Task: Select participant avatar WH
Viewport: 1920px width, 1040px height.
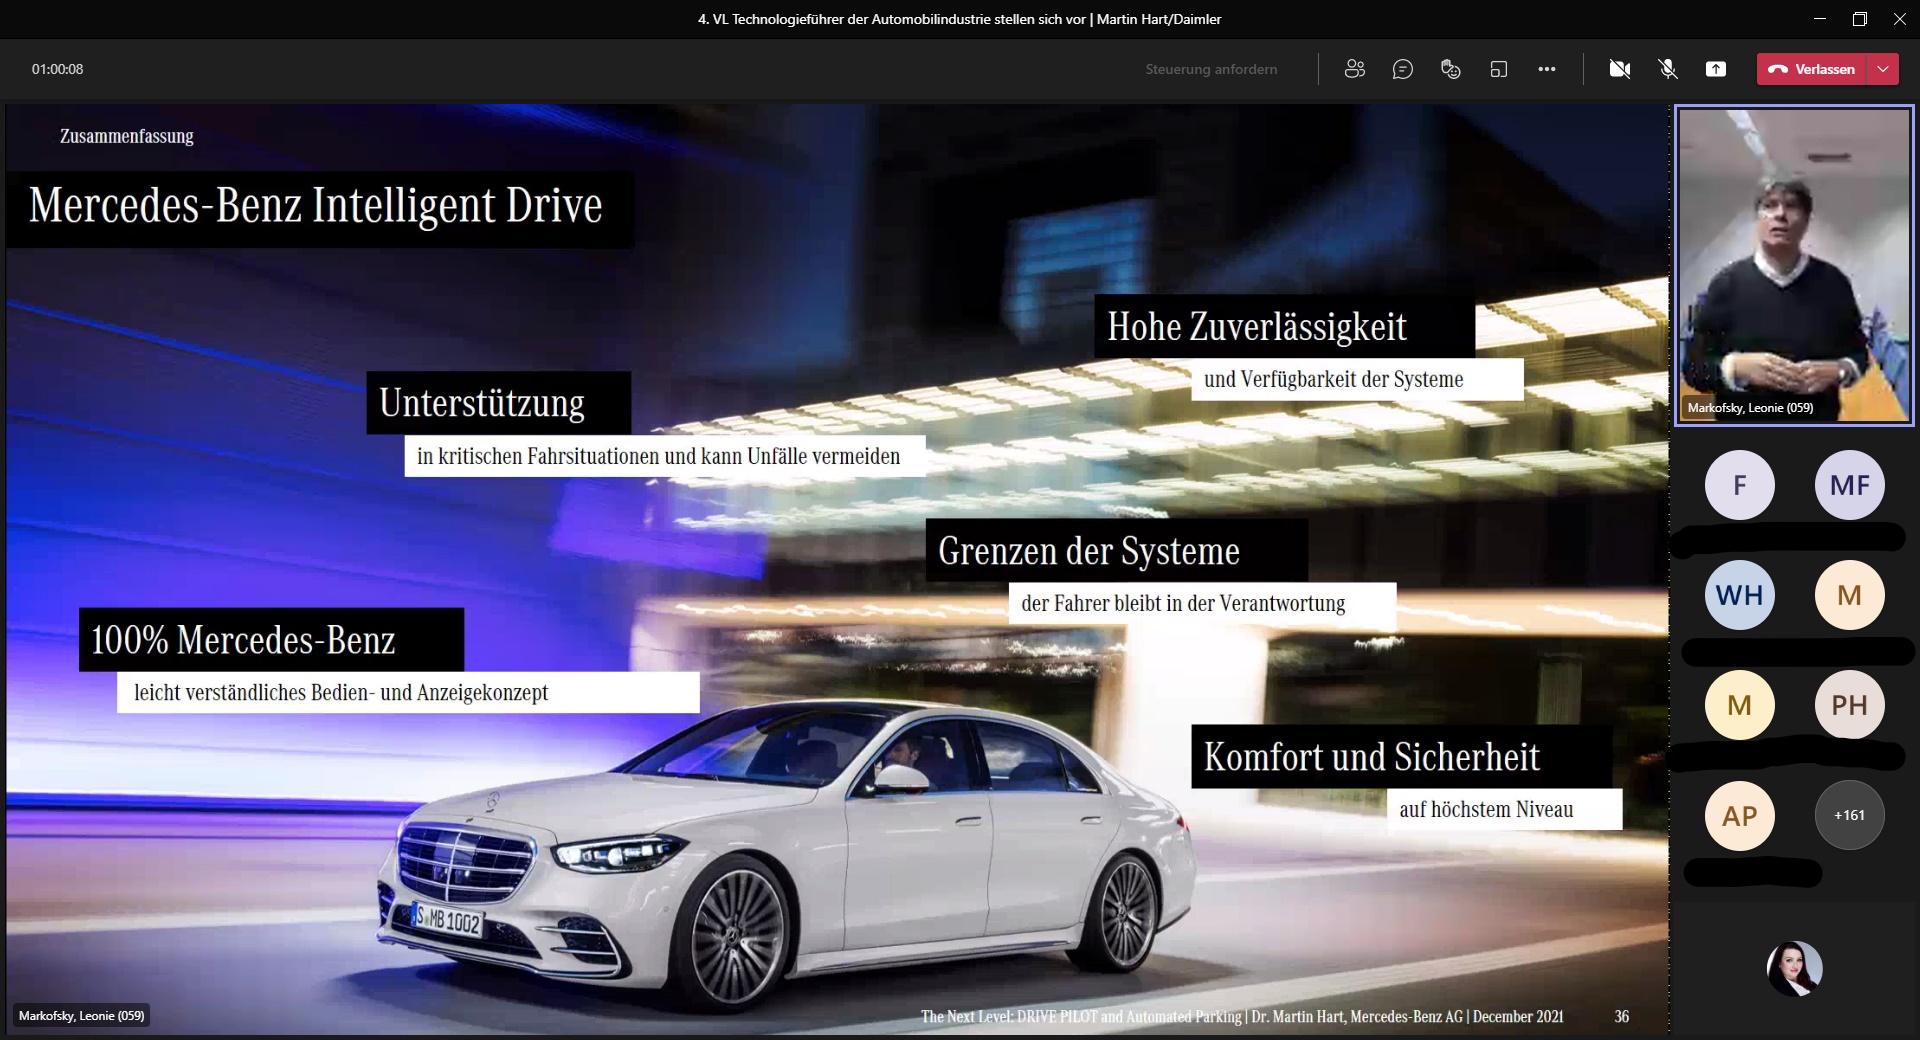Action: [x=1740, y=595]
